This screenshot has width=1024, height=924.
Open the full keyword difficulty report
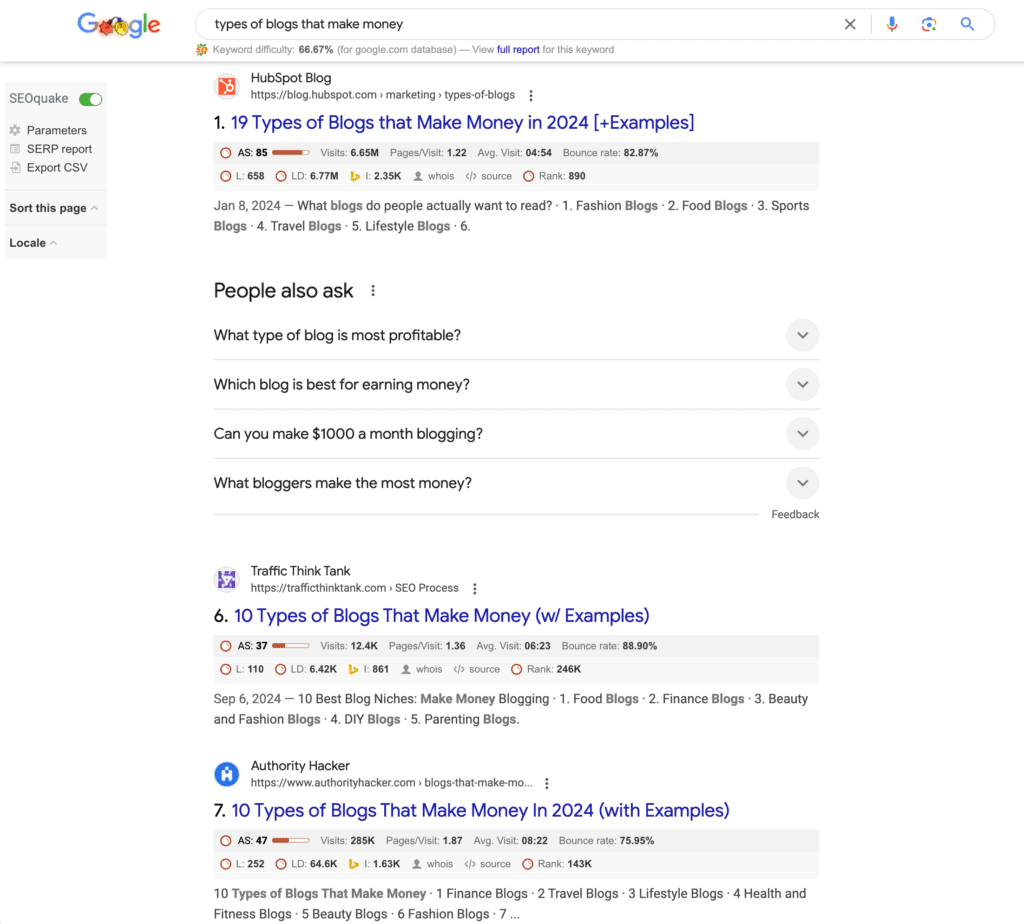point(520,49)
